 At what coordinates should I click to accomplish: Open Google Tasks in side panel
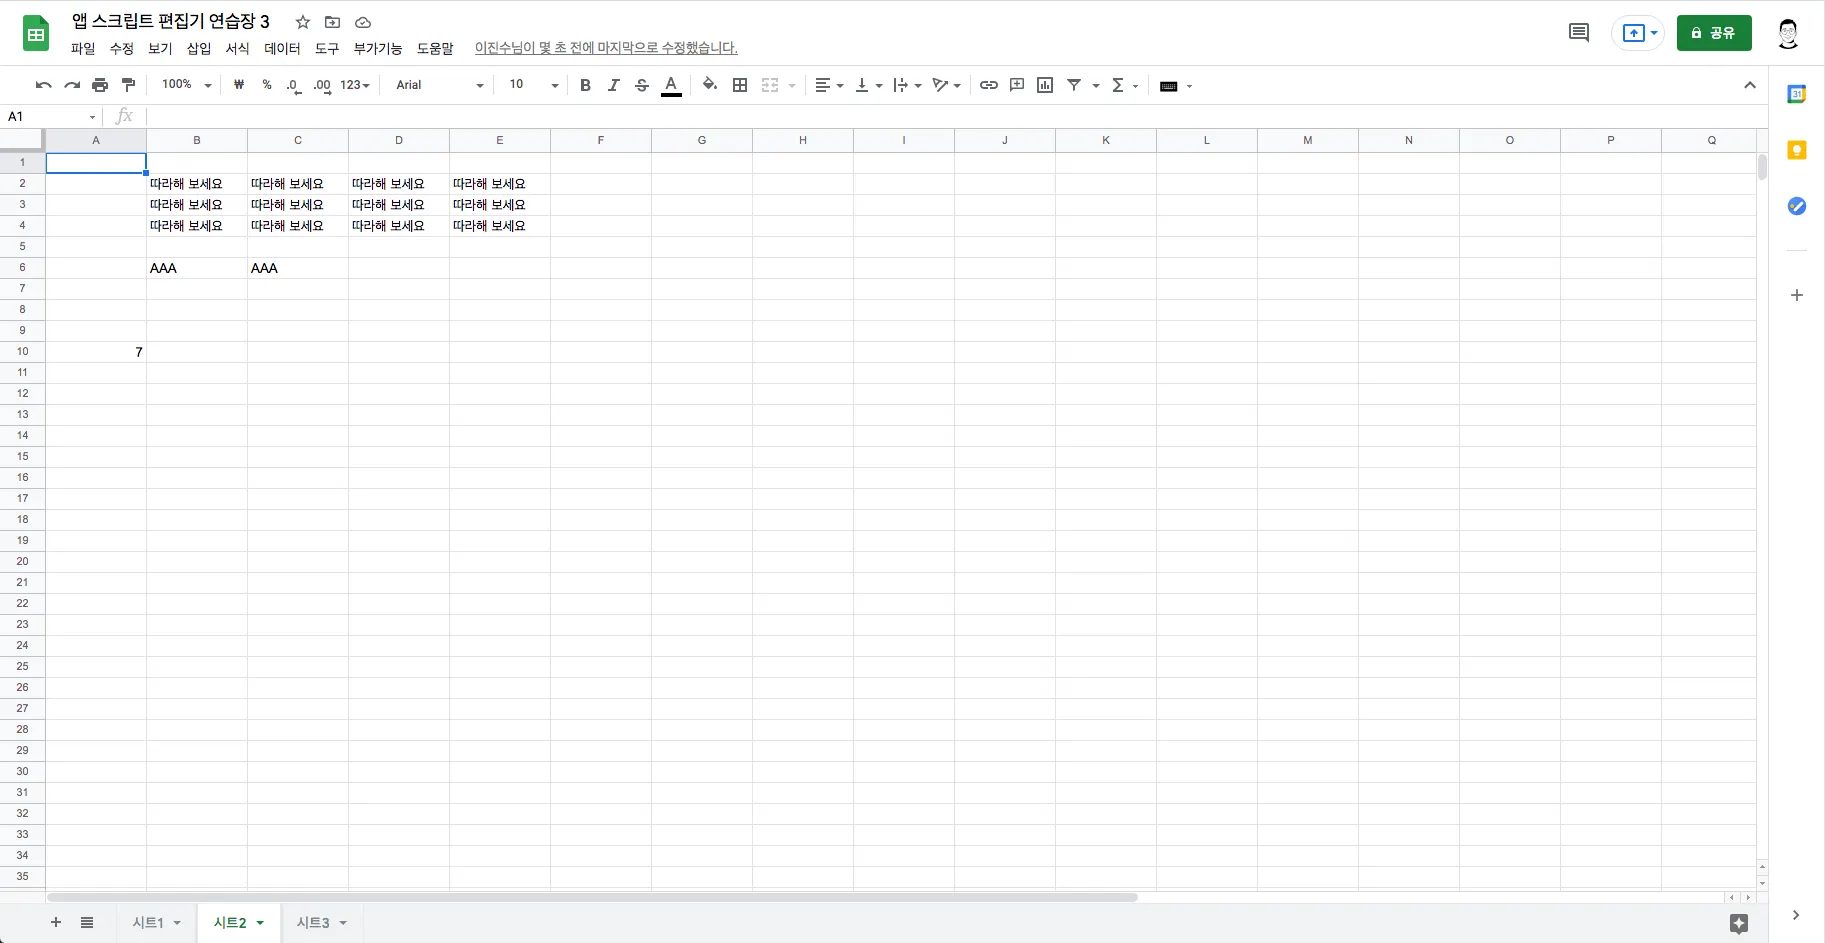(x=1797, y=206)
